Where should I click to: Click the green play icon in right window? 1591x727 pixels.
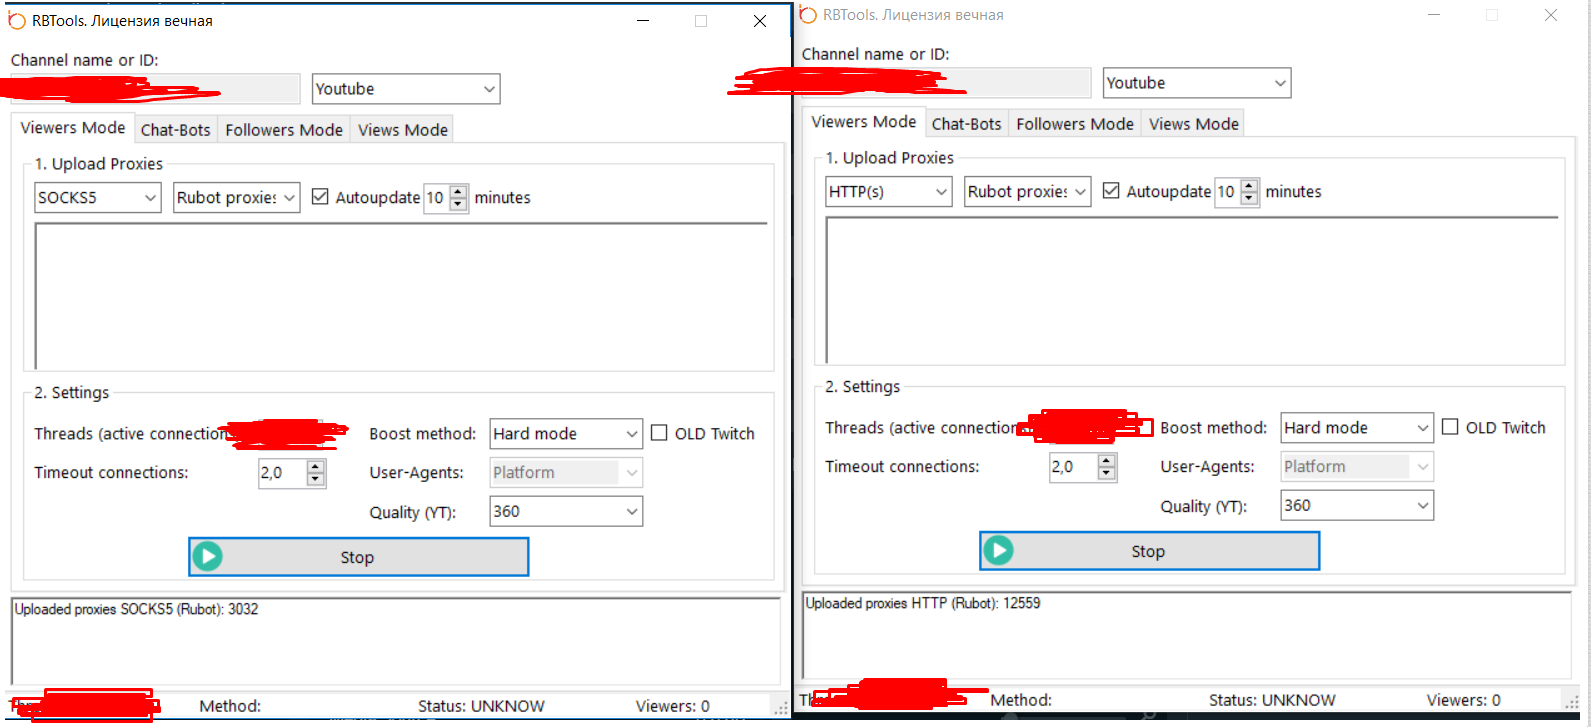tap(999, 551)
